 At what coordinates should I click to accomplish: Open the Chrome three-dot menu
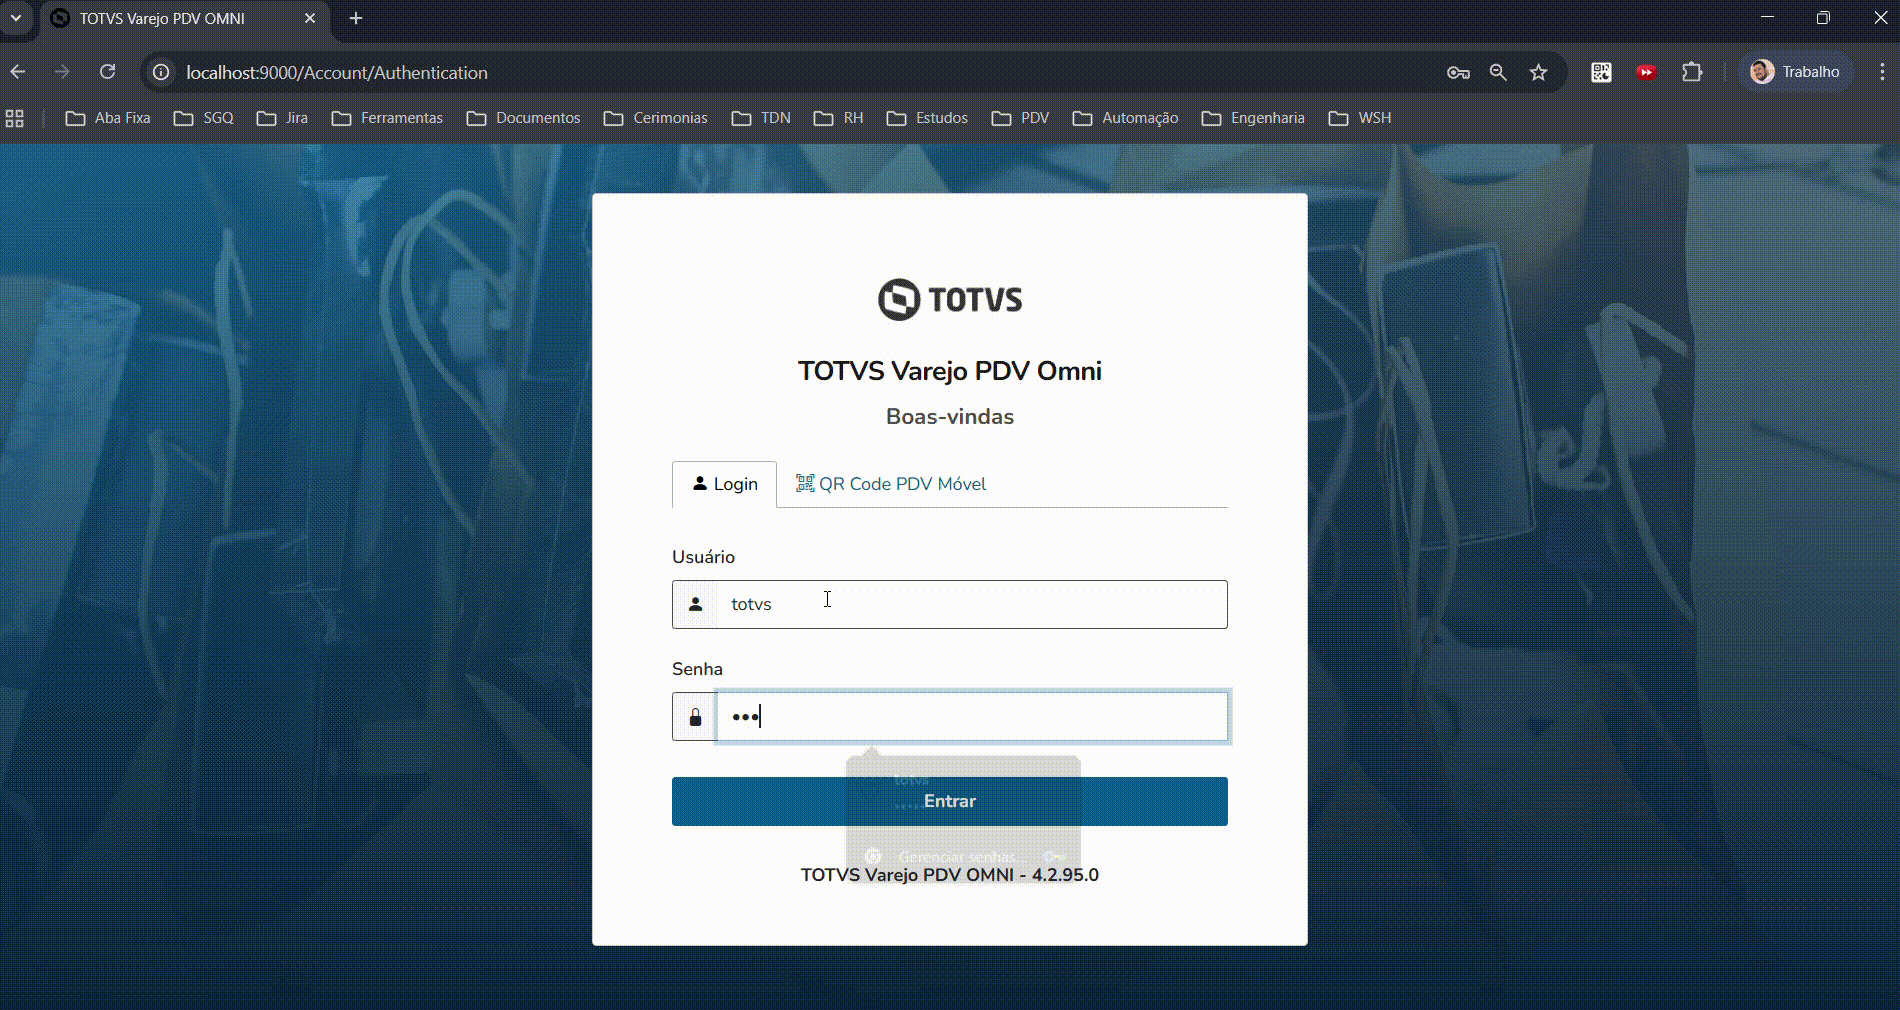click(x=1882, y=72)
